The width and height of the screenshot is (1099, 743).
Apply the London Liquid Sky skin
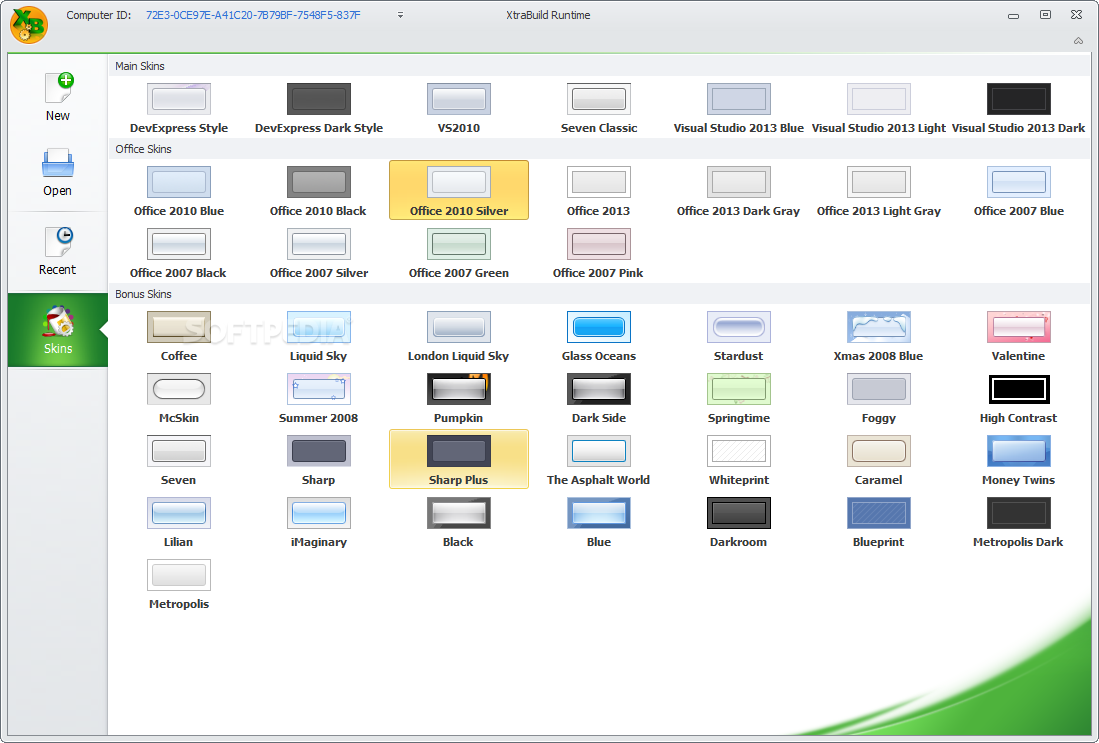[x=459, y=336]
